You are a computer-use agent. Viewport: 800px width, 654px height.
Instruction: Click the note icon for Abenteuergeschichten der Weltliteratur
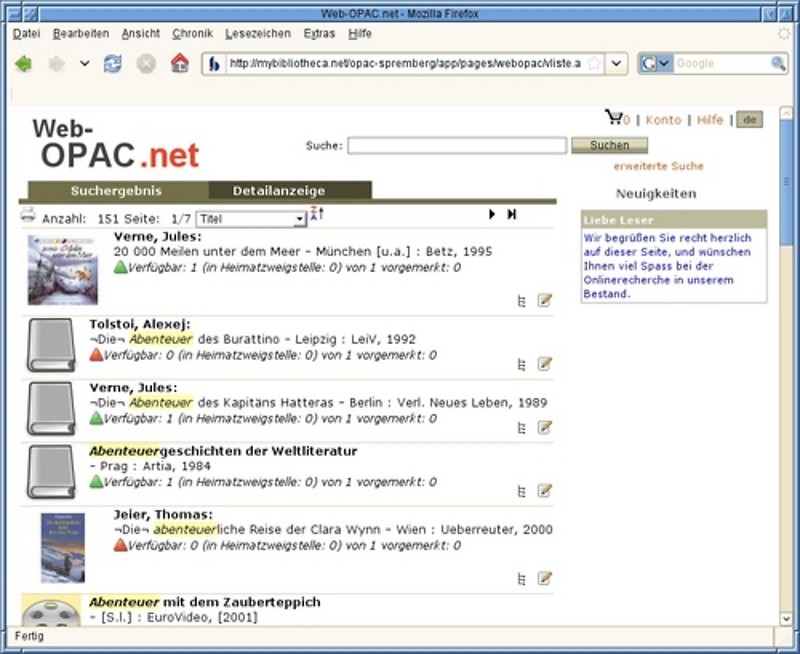tap(545, 490)
